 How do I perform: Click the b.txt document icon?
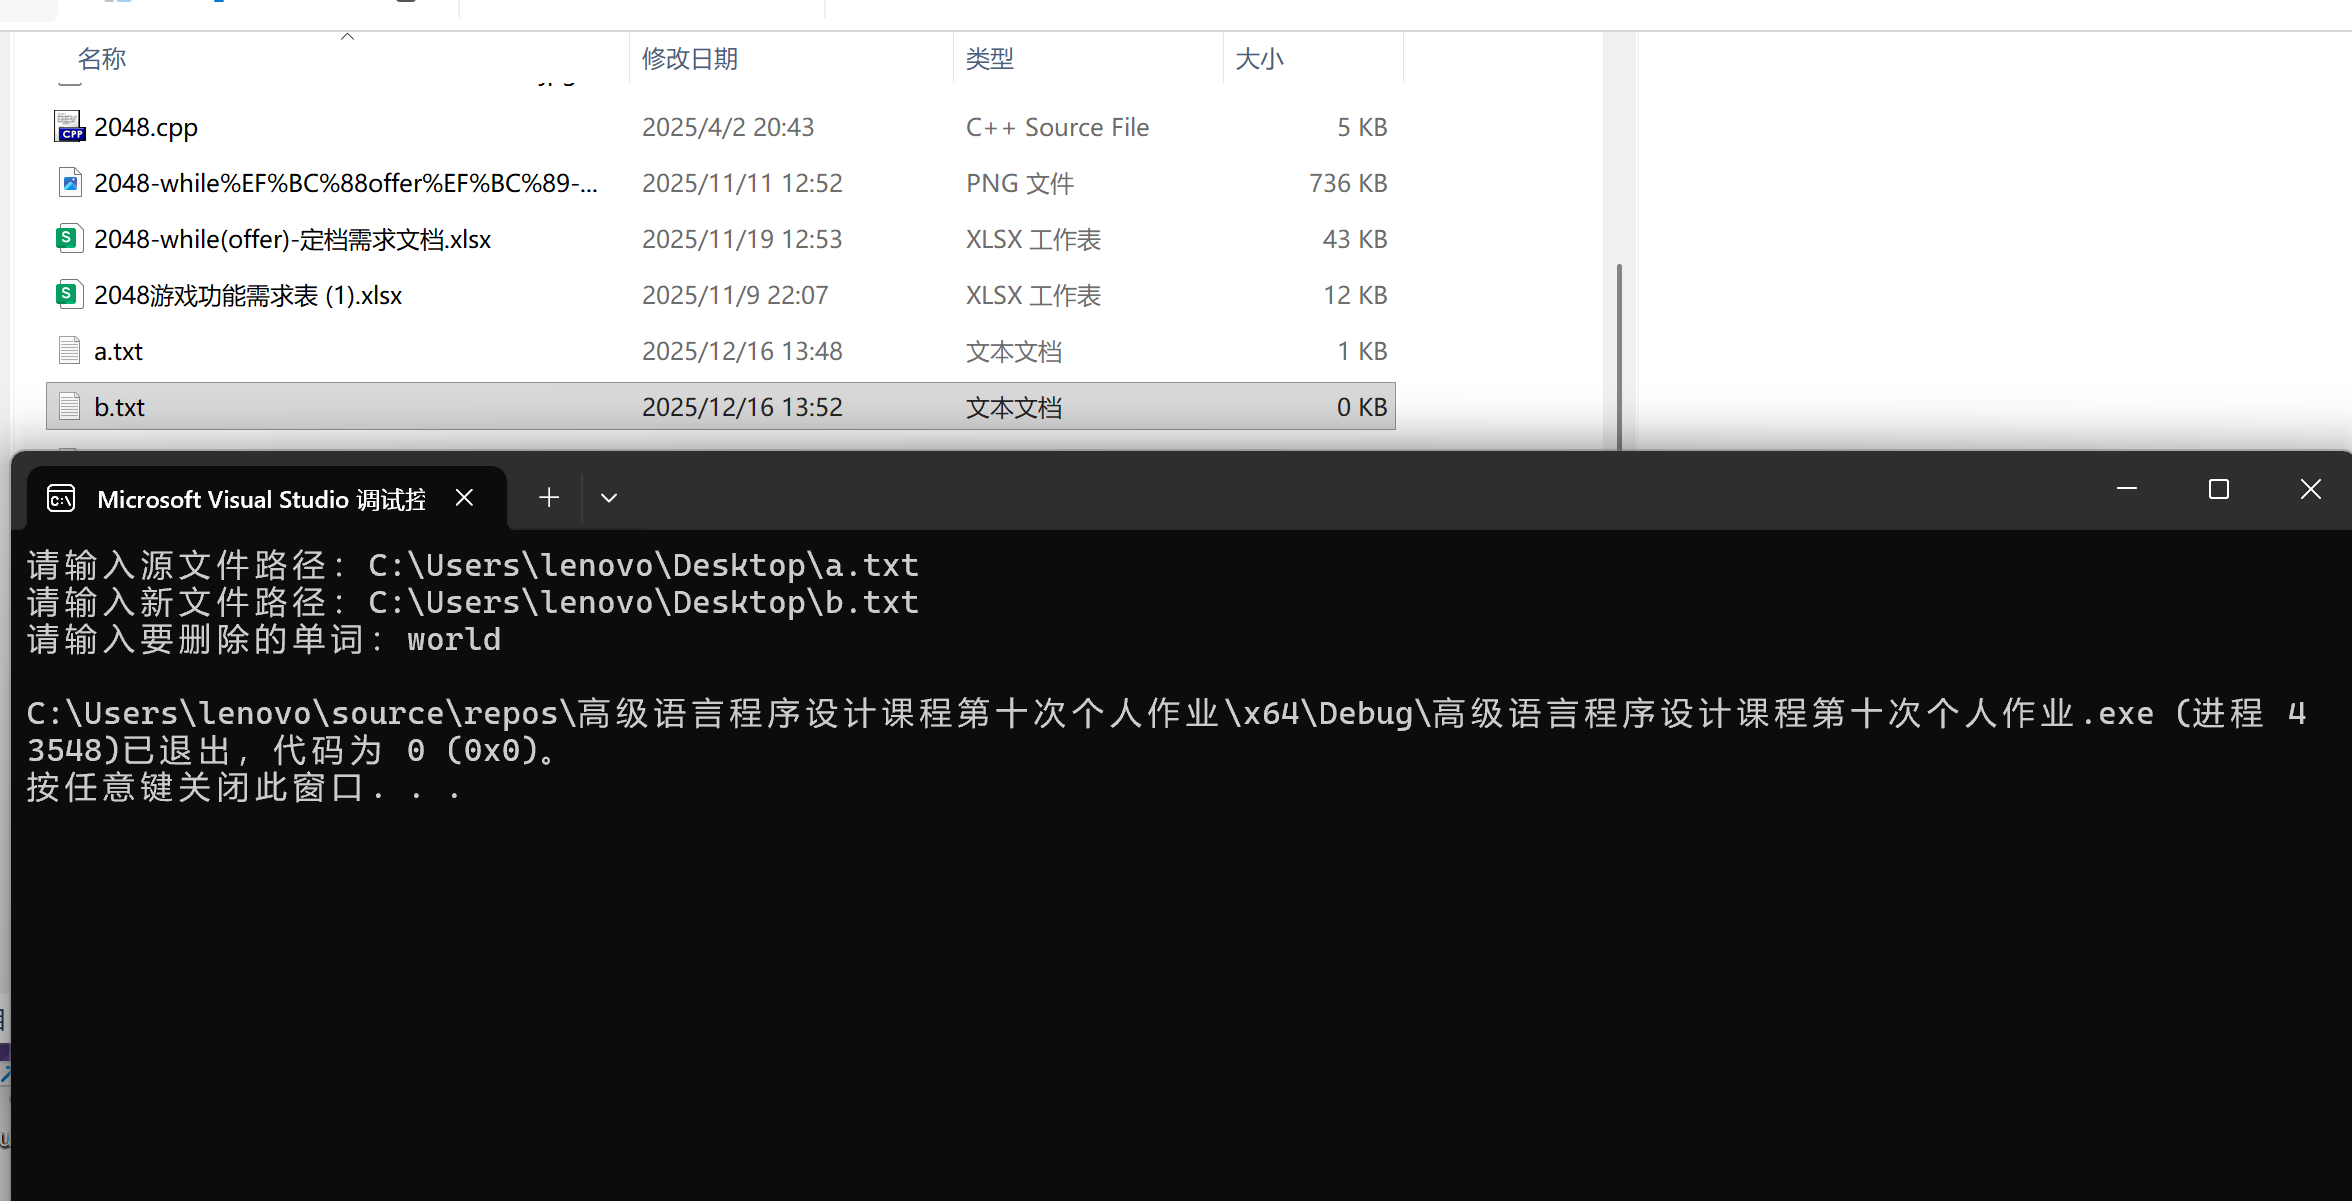coord(69,407)
